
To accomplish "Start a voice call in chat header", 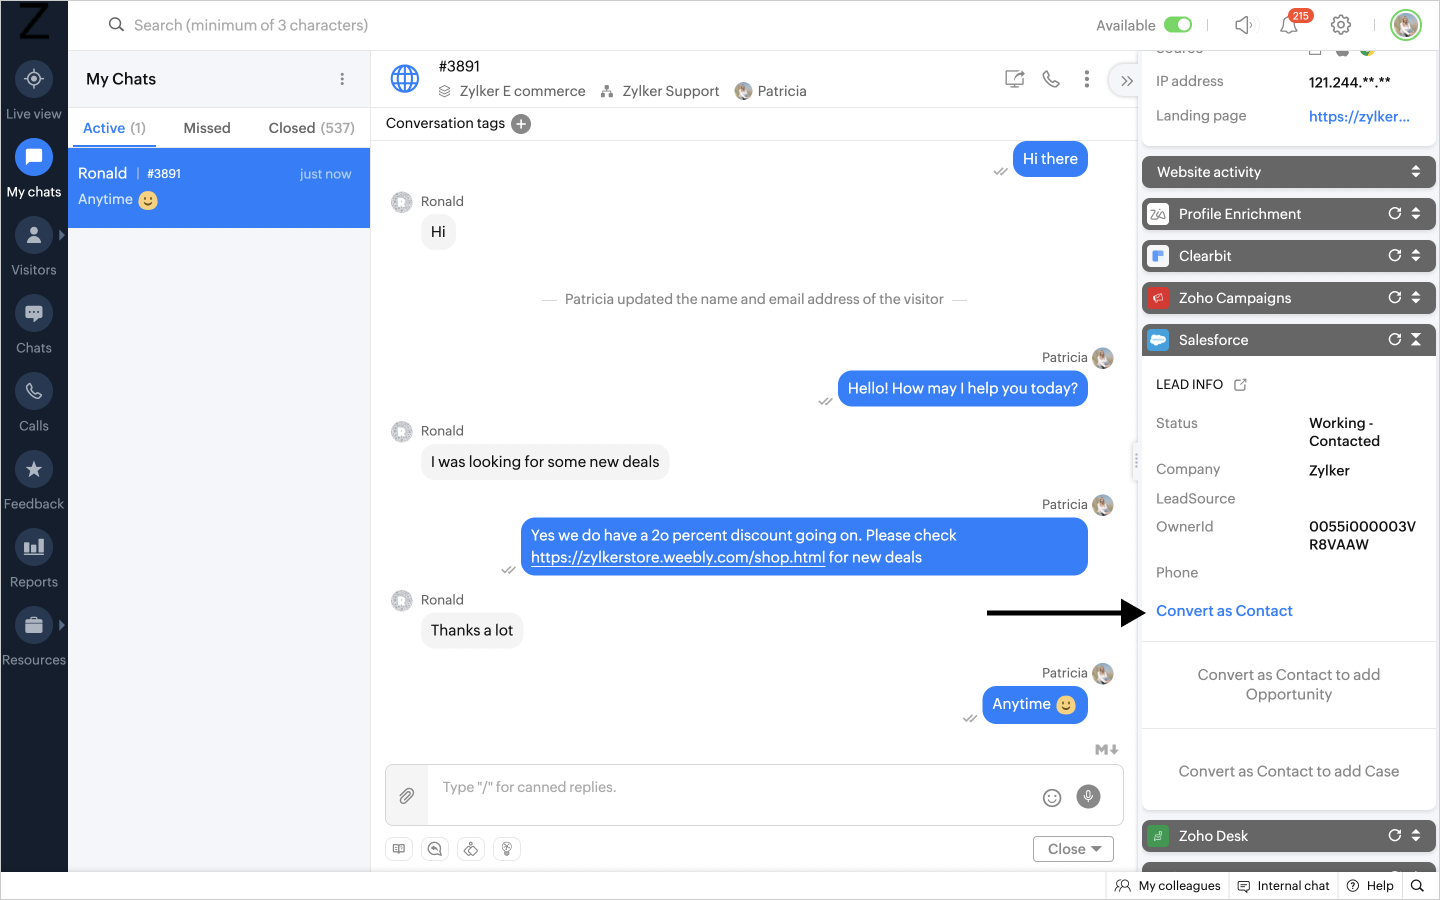I will click(1051, 79).
